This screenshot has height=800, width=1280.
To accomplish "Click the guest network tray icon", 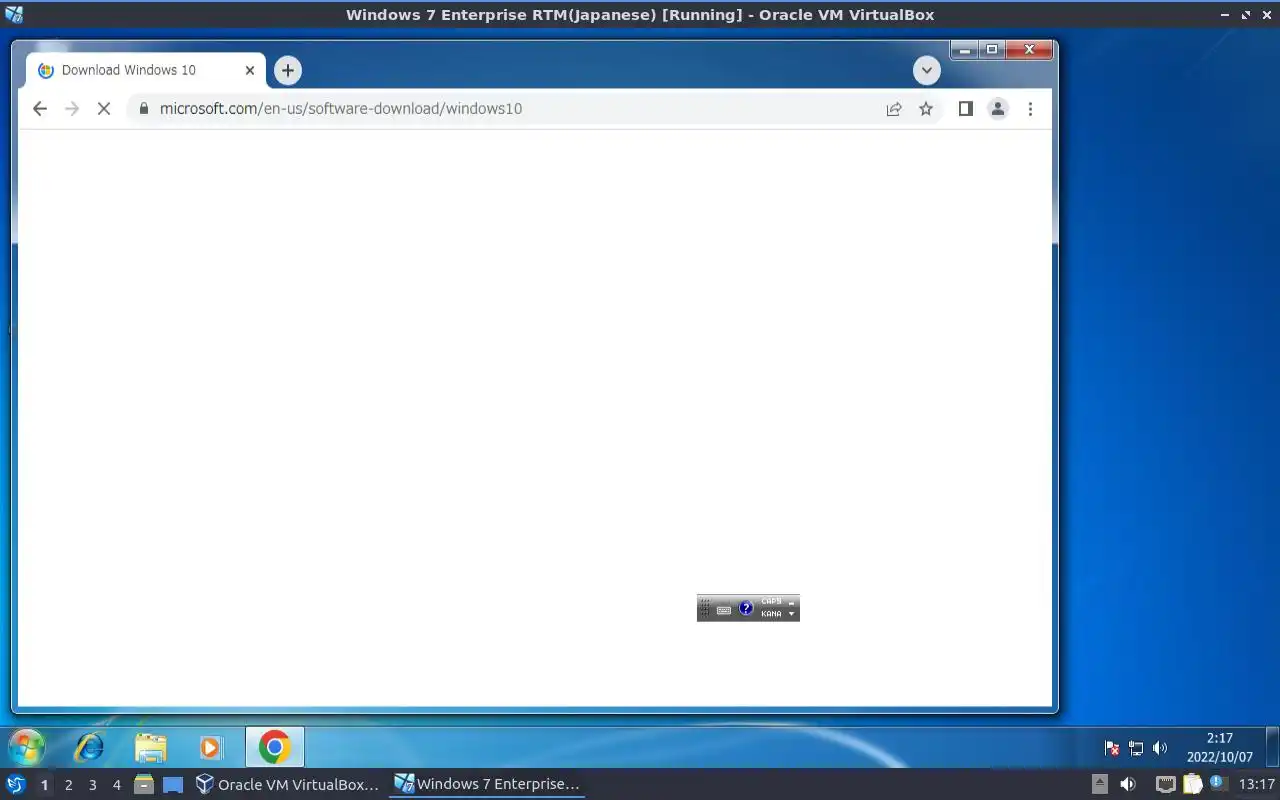I will point(1136,748).
